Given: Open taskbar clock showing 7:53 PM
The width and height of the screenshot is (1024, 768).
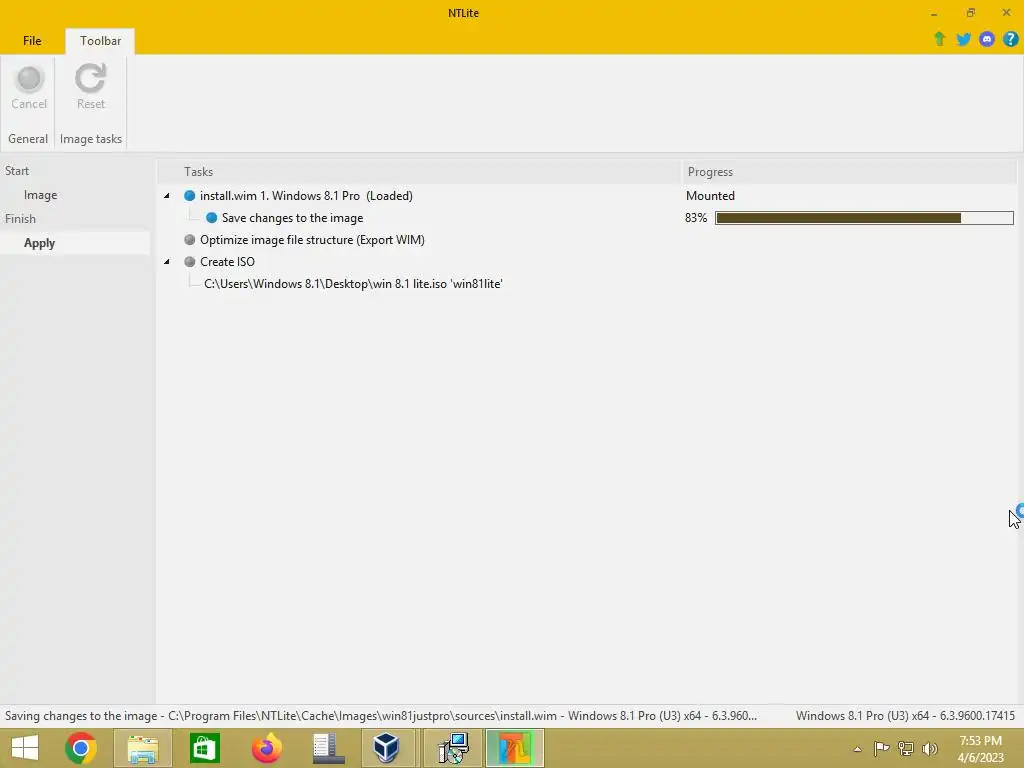Looking at the screenshot, I should coord(980,749).
